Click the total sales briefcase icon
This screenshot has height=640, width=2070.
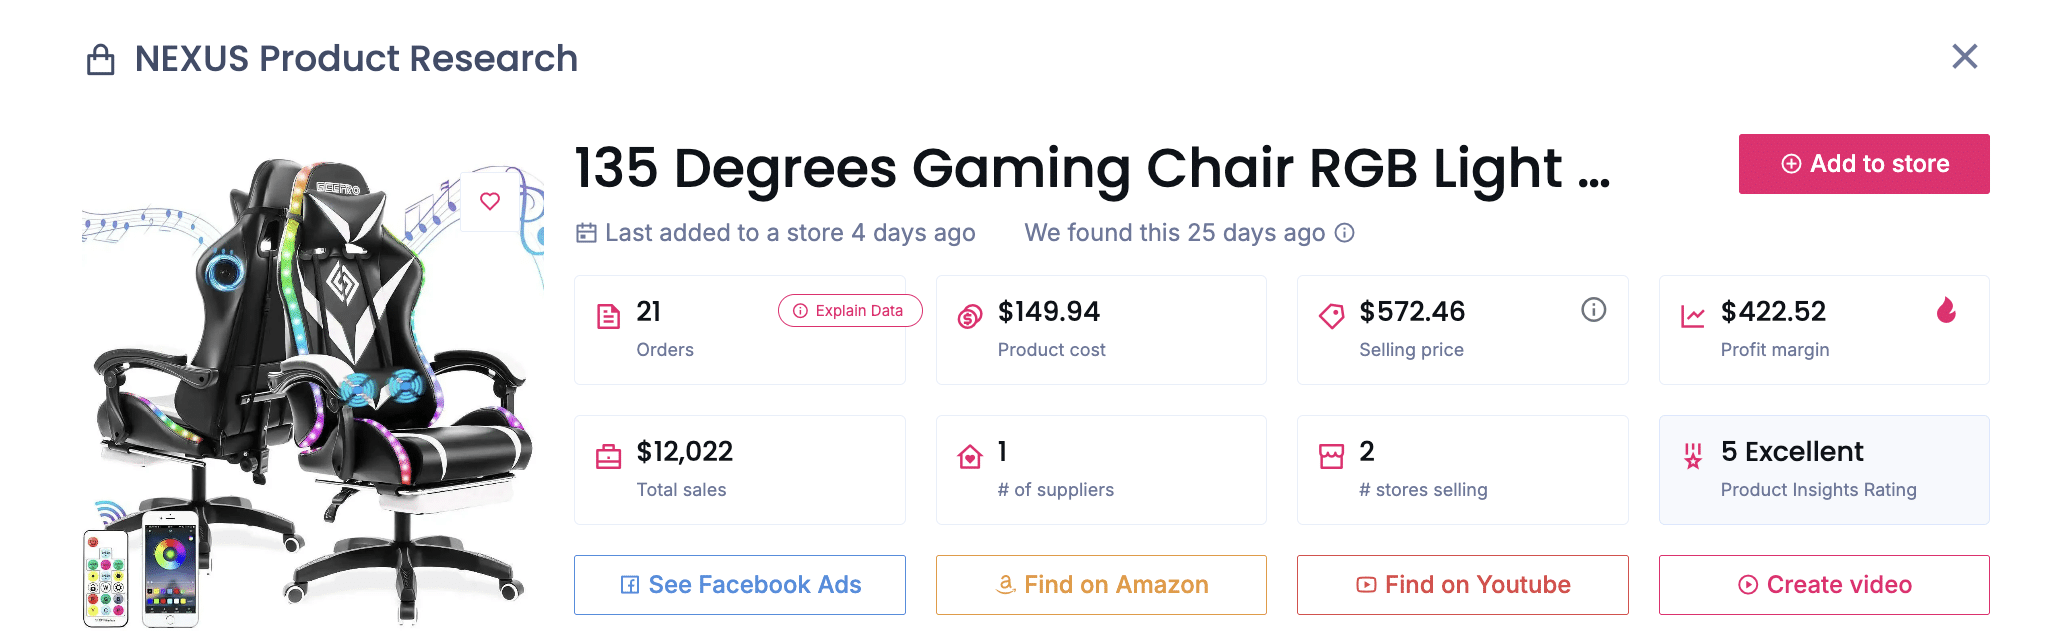[611, 453]
